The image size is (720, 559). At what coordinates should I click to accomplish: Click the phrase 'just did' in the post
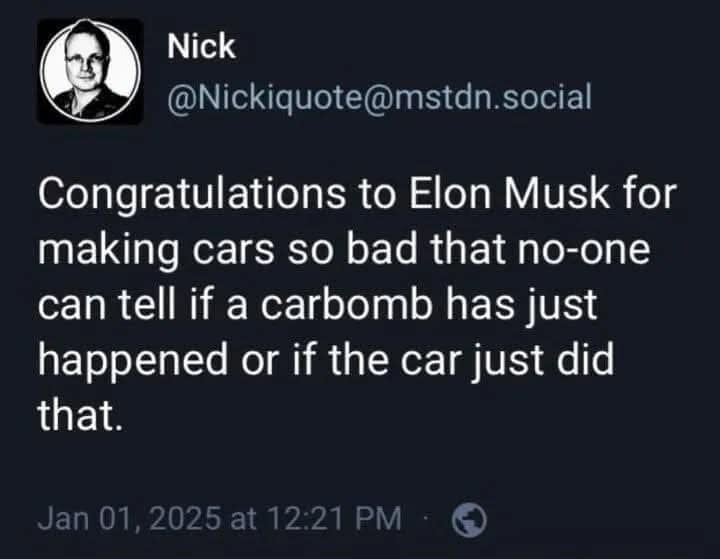[x=554, y=359]
